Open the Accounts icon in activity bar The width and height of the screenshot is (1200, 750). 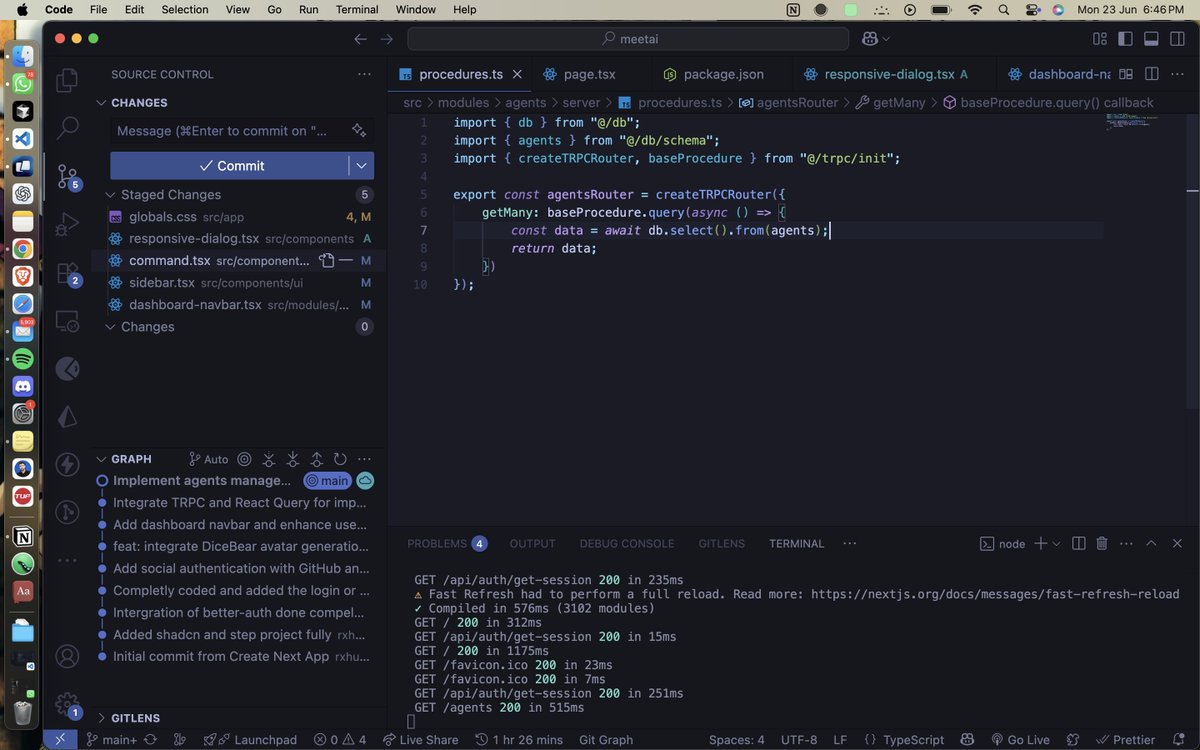tap(67, 657)
